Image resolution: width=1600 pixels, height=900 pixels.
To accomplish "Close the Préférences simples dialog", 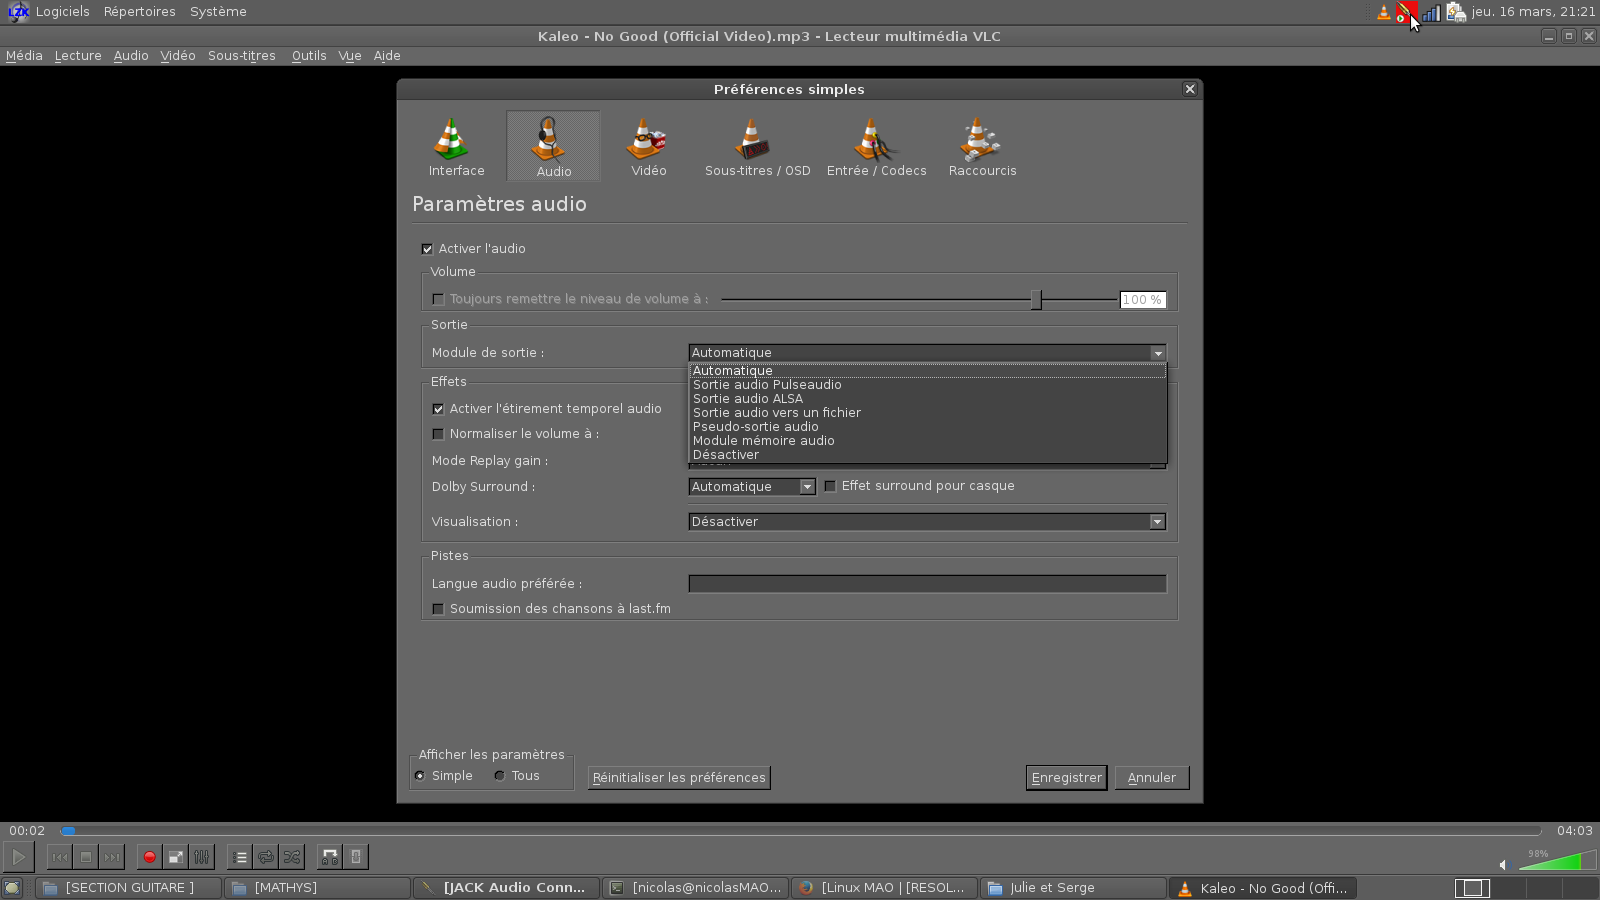I will tap(1190, 89).
